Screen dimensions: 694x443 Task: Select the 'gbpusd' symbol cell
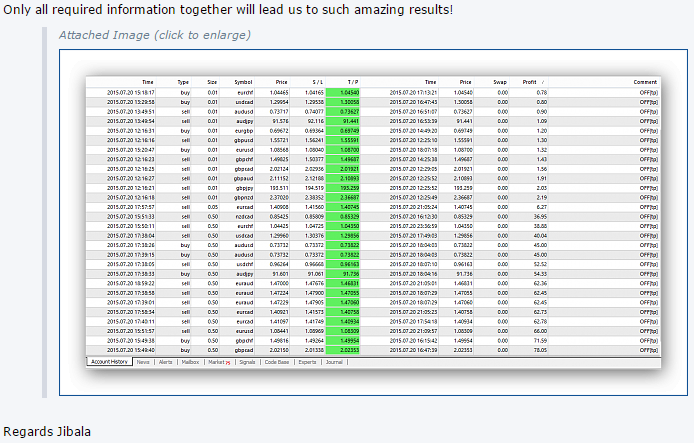tap(244, 140)
